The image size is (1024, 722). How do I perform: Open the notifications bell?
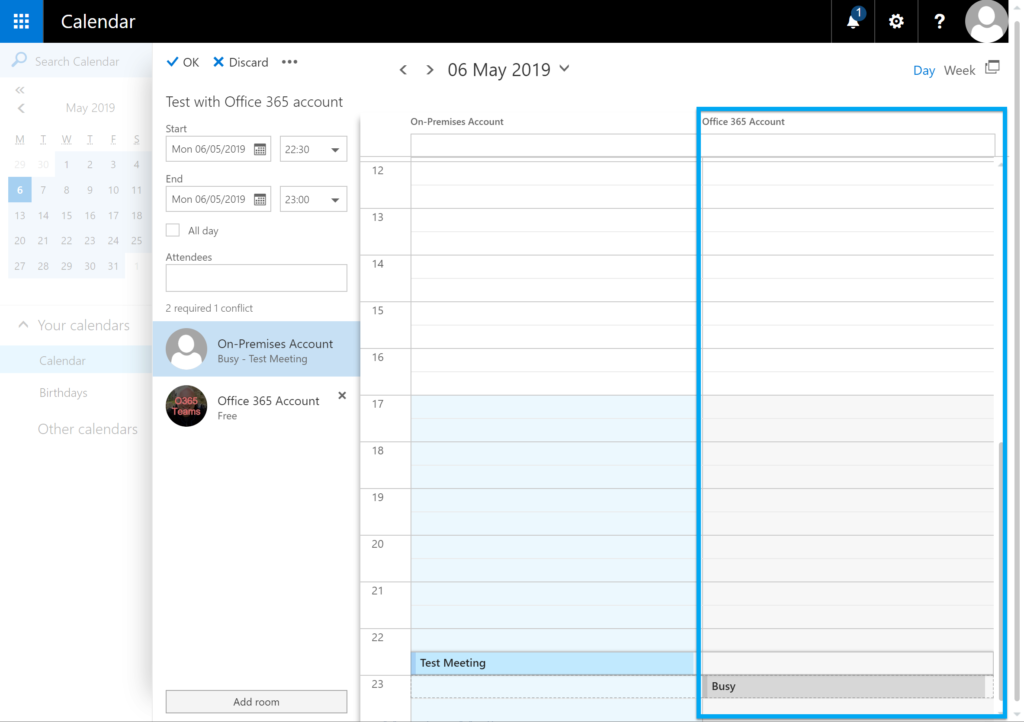[853, 21]
